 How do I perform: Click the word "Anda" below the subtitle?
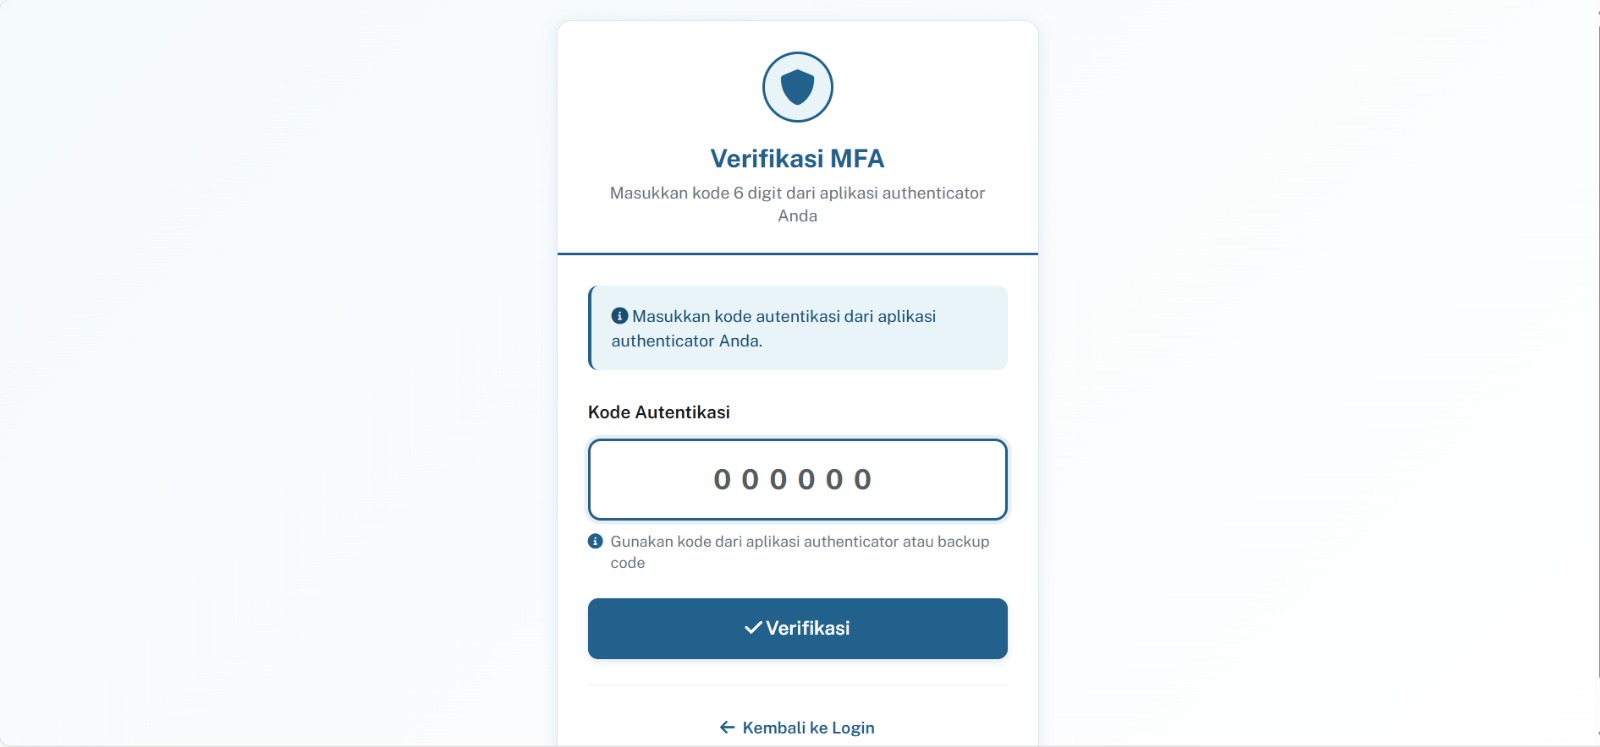click(x=797, y=216)
